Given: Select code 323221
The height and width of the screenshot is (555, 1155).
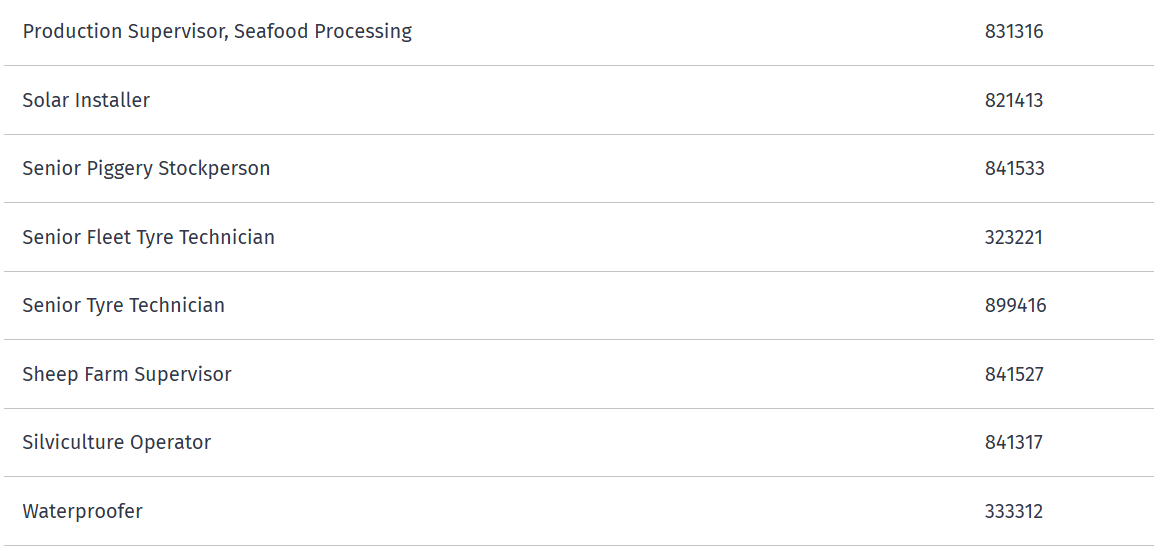Looking at the screenshot, I should 1014,237.
